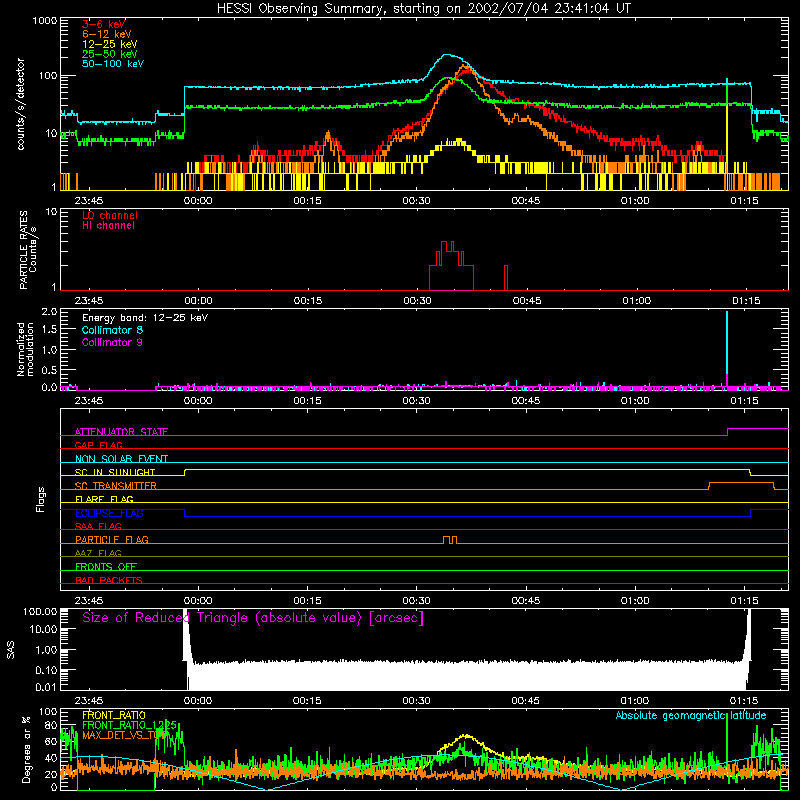800x800 pixels.
Task: Click the SC_TRANSMITTER flag label
Action: [115, 486]
